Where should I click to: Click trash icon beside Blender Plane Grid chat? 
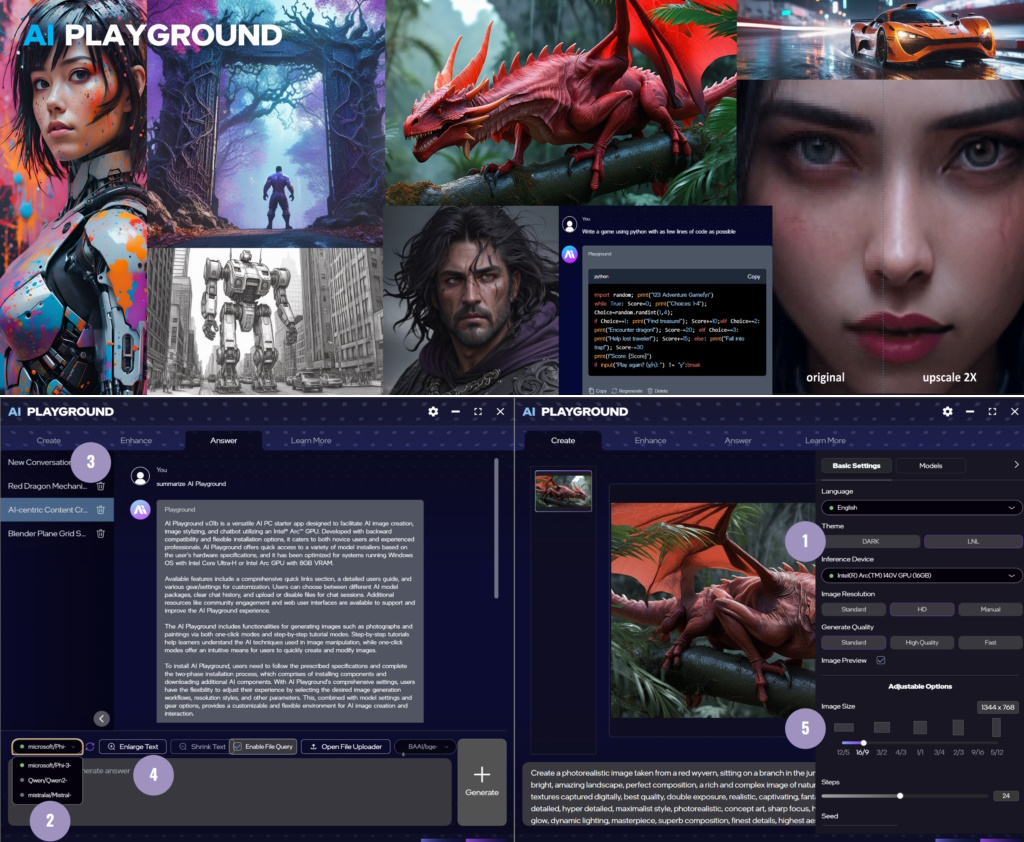coord(100,533)
